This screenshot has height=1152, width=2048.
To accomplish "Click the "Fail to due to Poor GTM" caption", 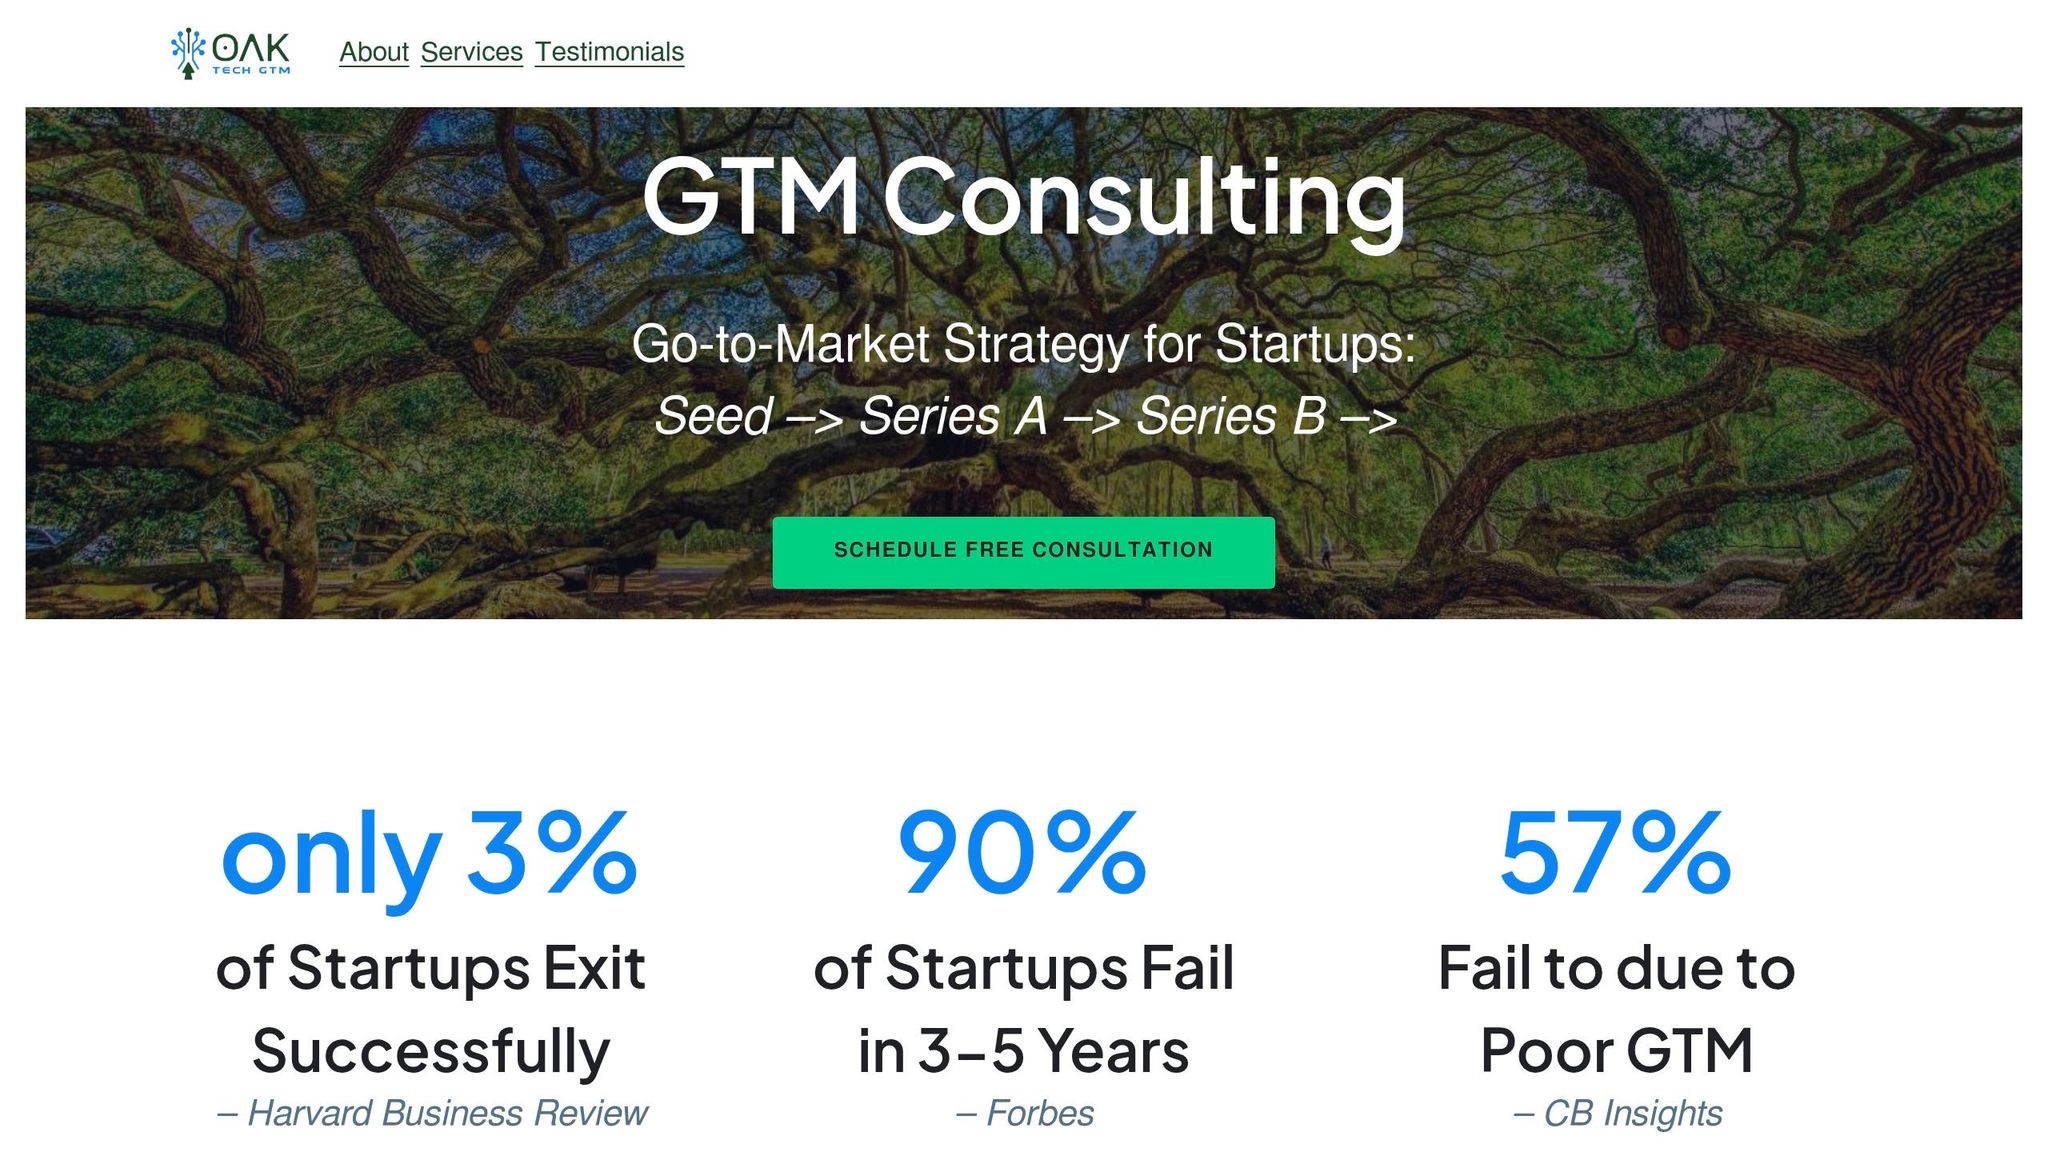I will coord(1616,1009).
